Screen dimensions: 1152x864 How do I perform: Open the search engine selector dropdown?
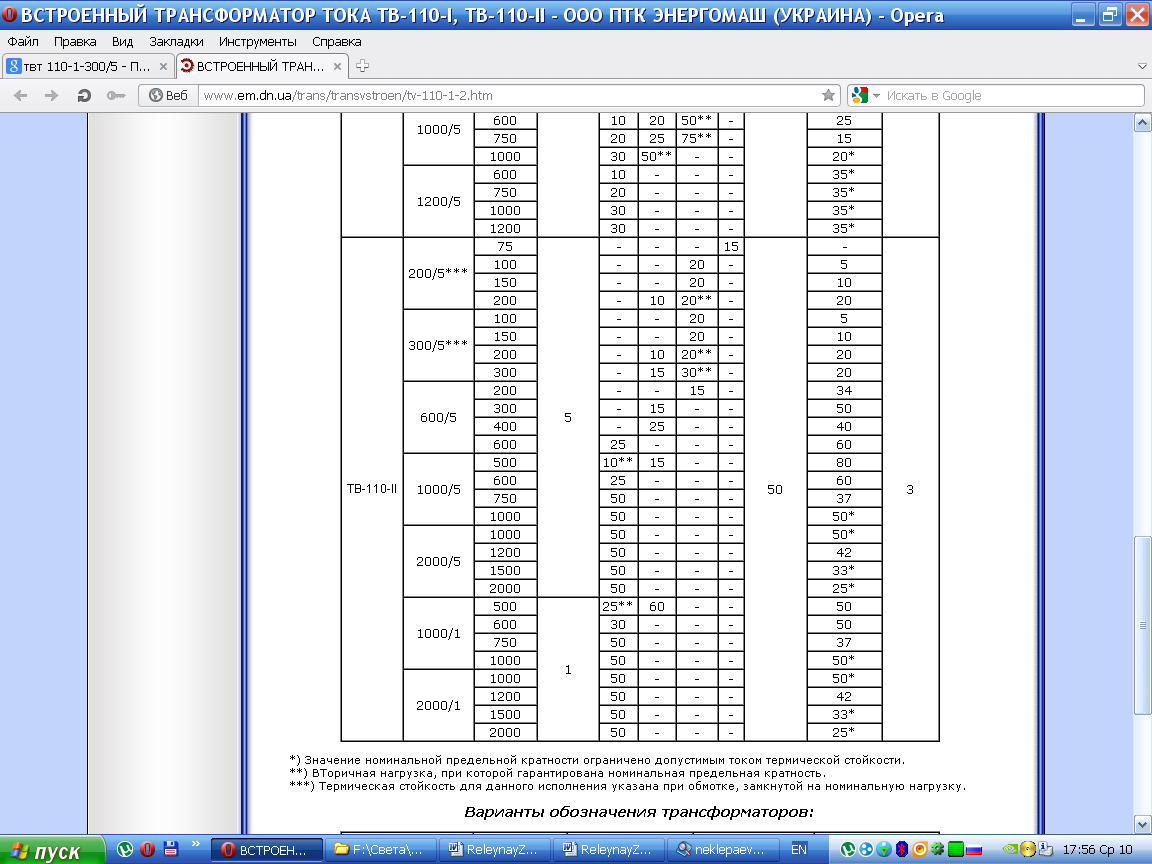[x=865, y=96]
